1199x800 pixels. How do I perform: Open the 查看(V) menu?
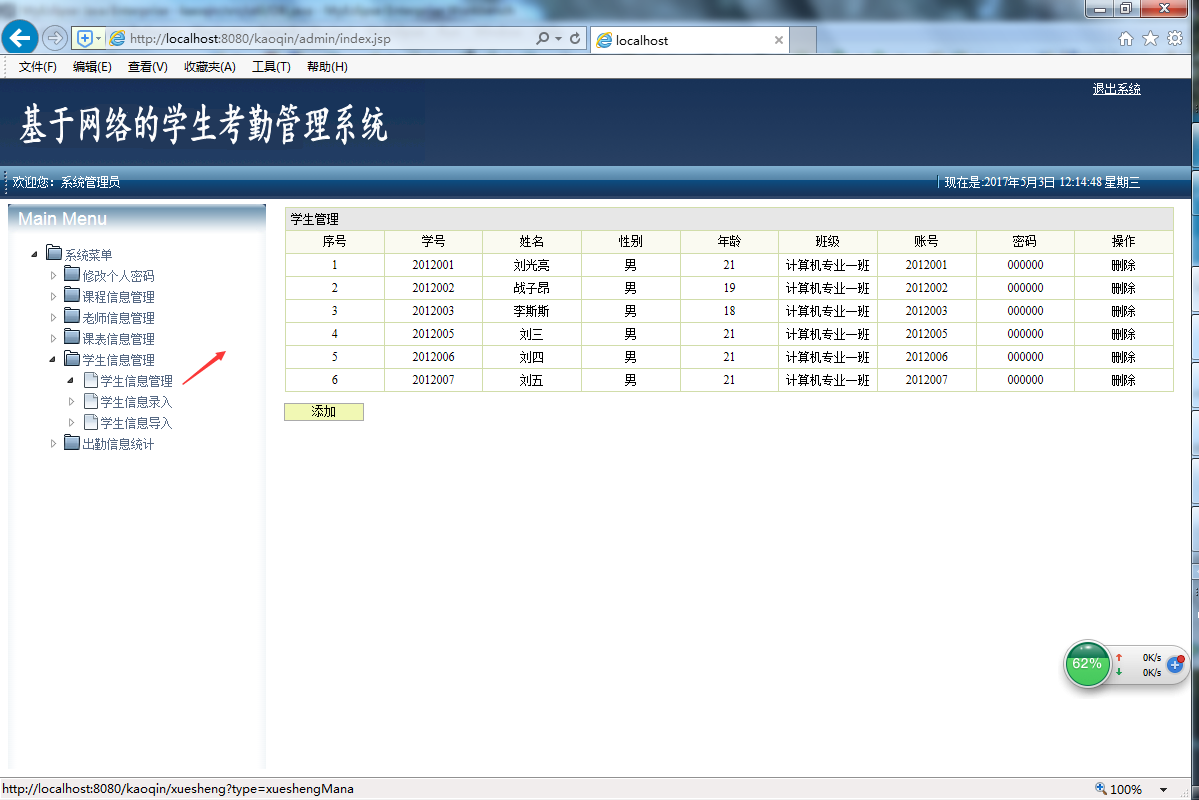(148, 67)
